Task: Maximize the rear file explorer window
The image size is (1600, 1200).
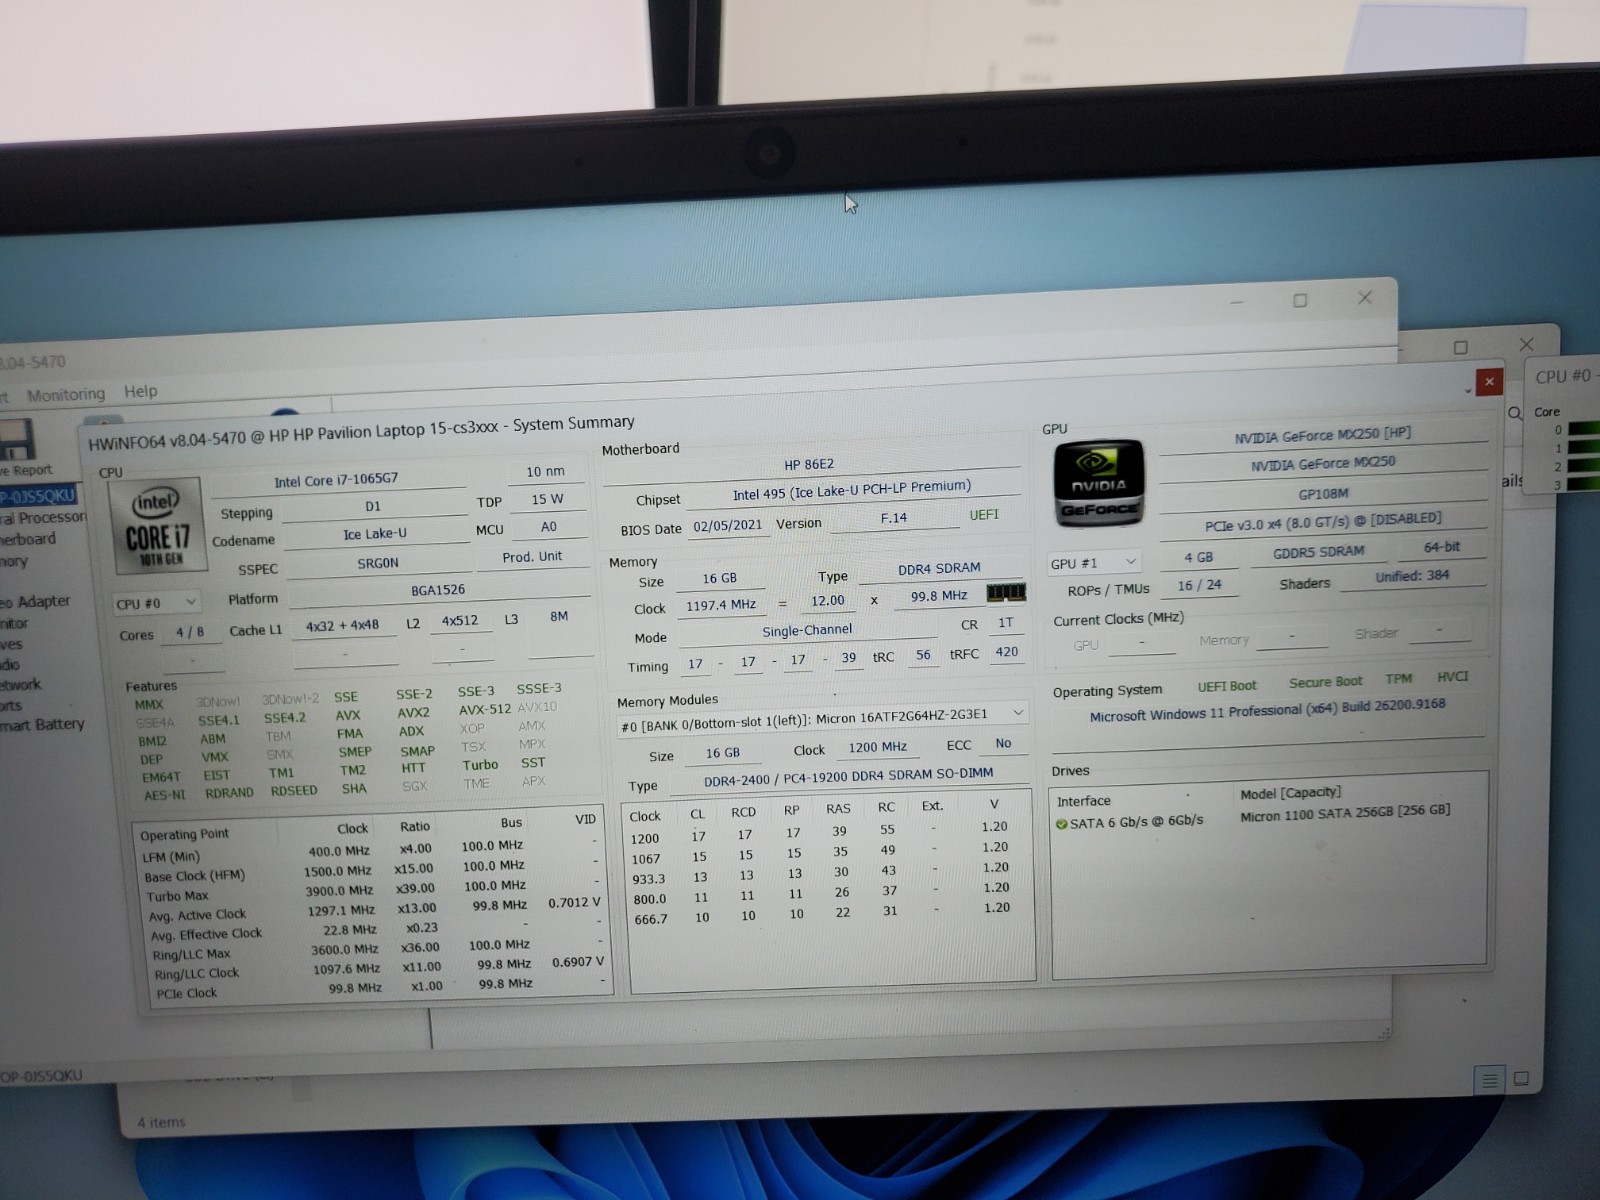Action: 1461,347
